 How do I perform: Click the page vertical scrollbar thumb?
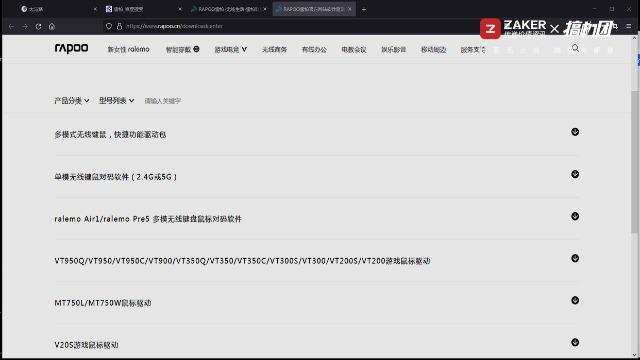tap(634, 161)
